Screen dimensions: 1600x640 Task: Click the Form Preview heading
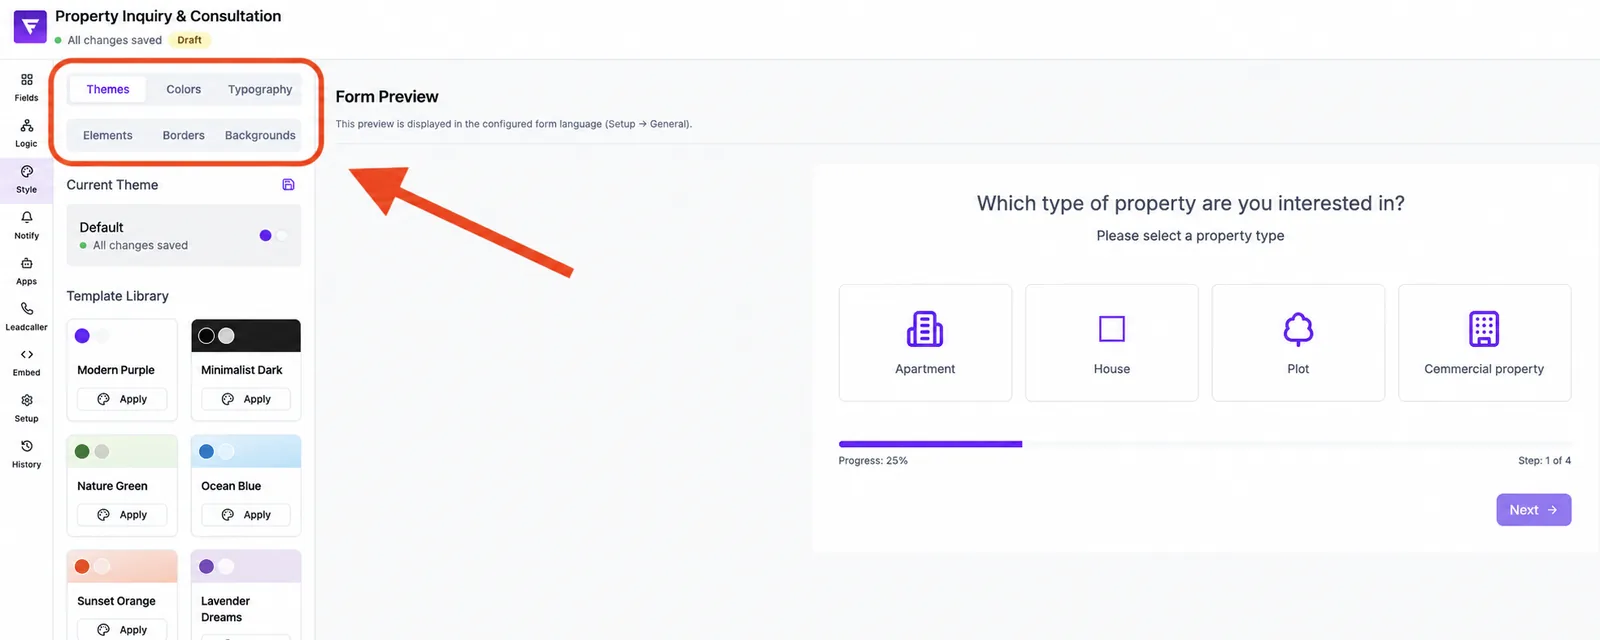pos(387,97)
